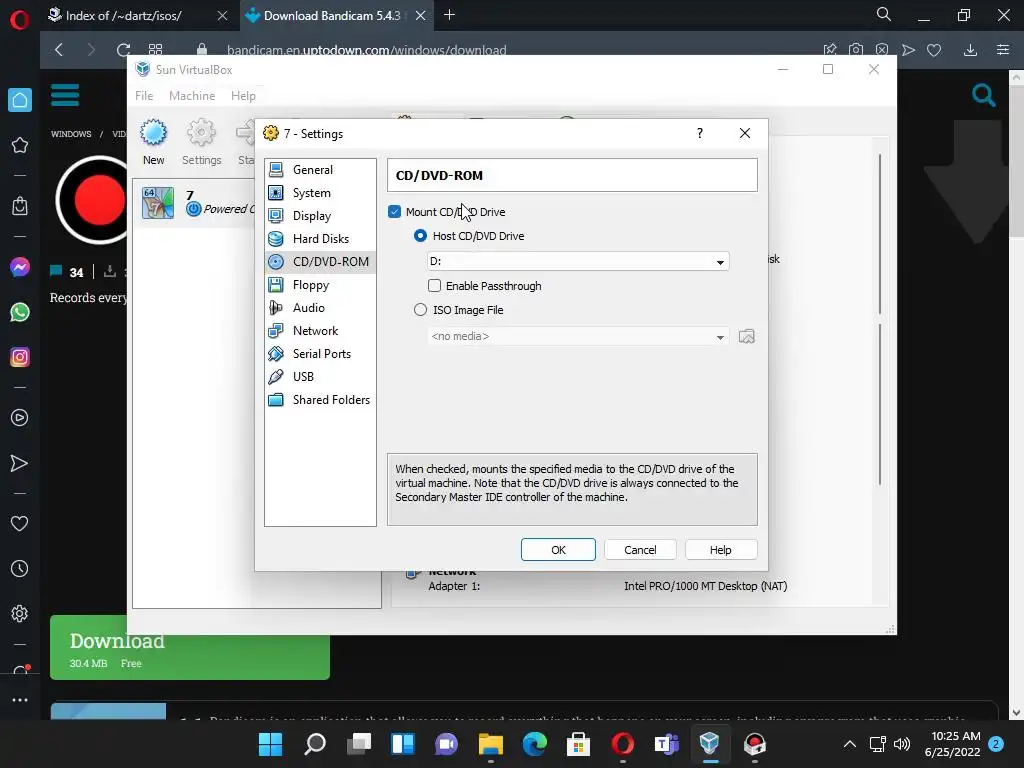The image size is (1024, 768).
Task: Click the address bar URL
Action: (366, 50)
